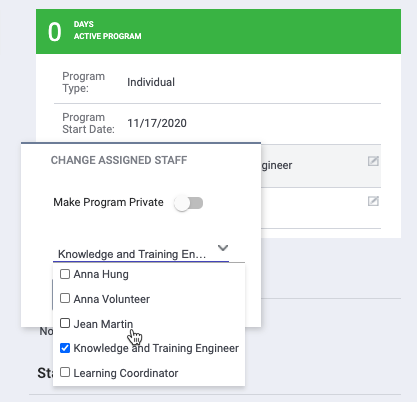The width and height of the screenshot is (417, 402).
Task: Click the Program Start Date value 11/17/2020
Action: coord(157,123)
